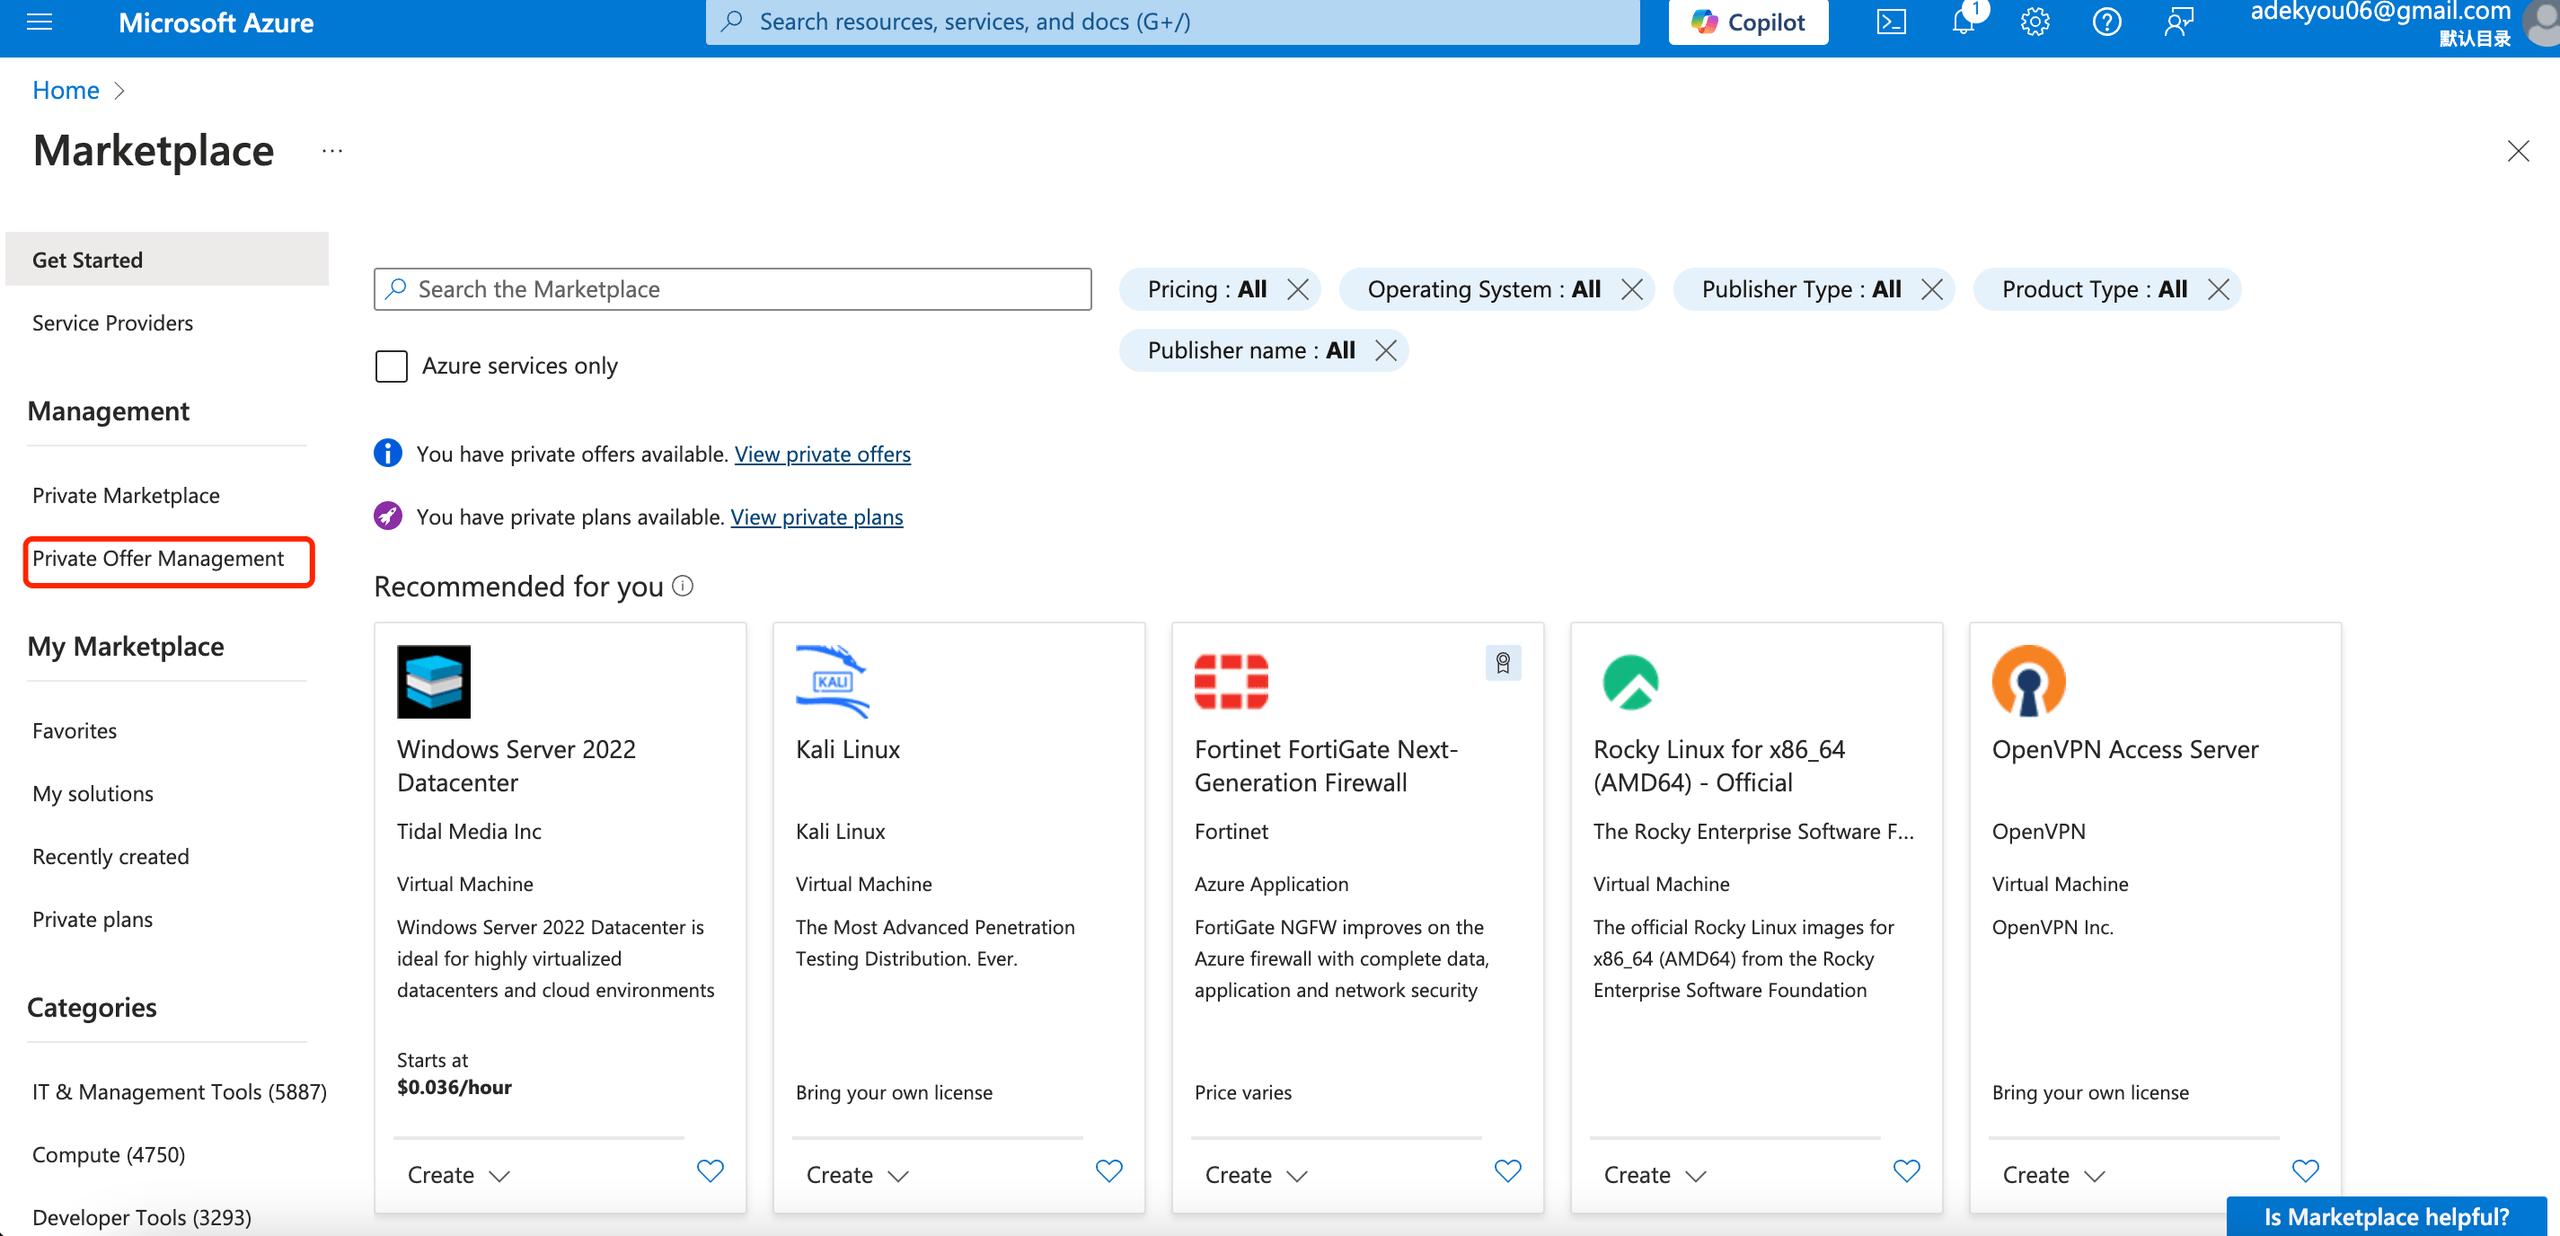2560x1236 pixels.
Task: Open the info tooltip next to Recommended for you
Action: (682, 587)
